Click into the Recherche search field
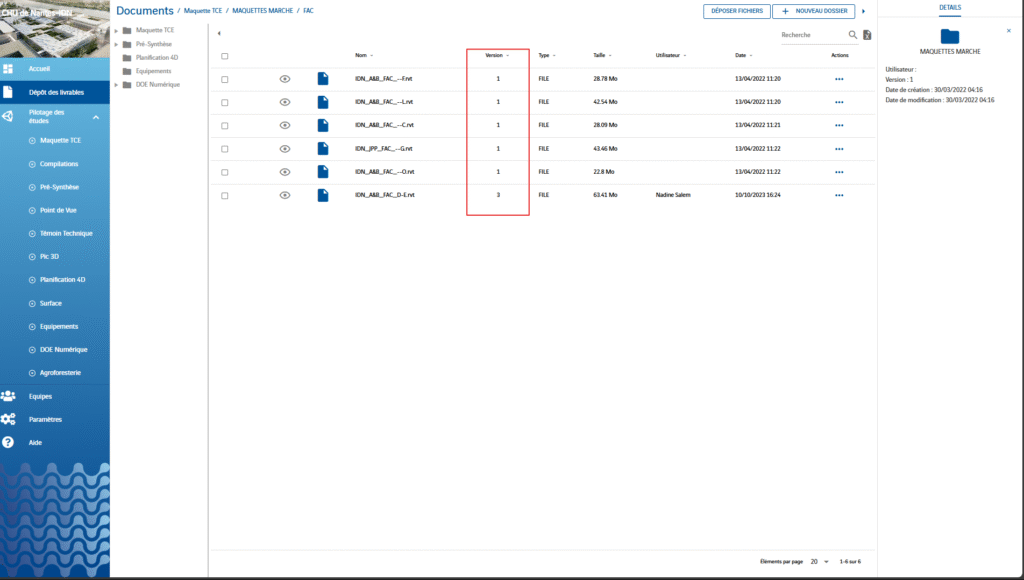Image resolution: width=1024 pixels, height=580 pixels. 811,35
